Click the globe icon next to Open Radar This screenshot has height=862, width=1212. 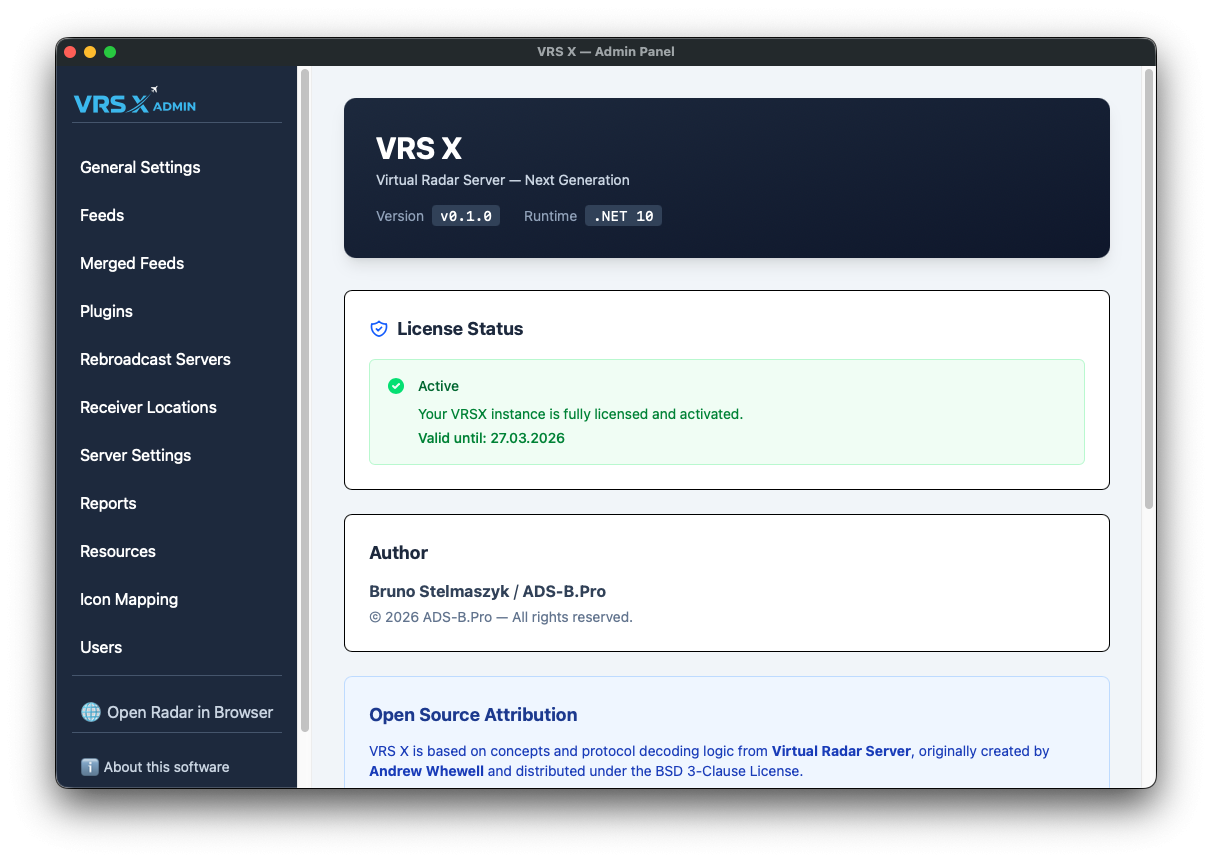(x=90, y=712)
